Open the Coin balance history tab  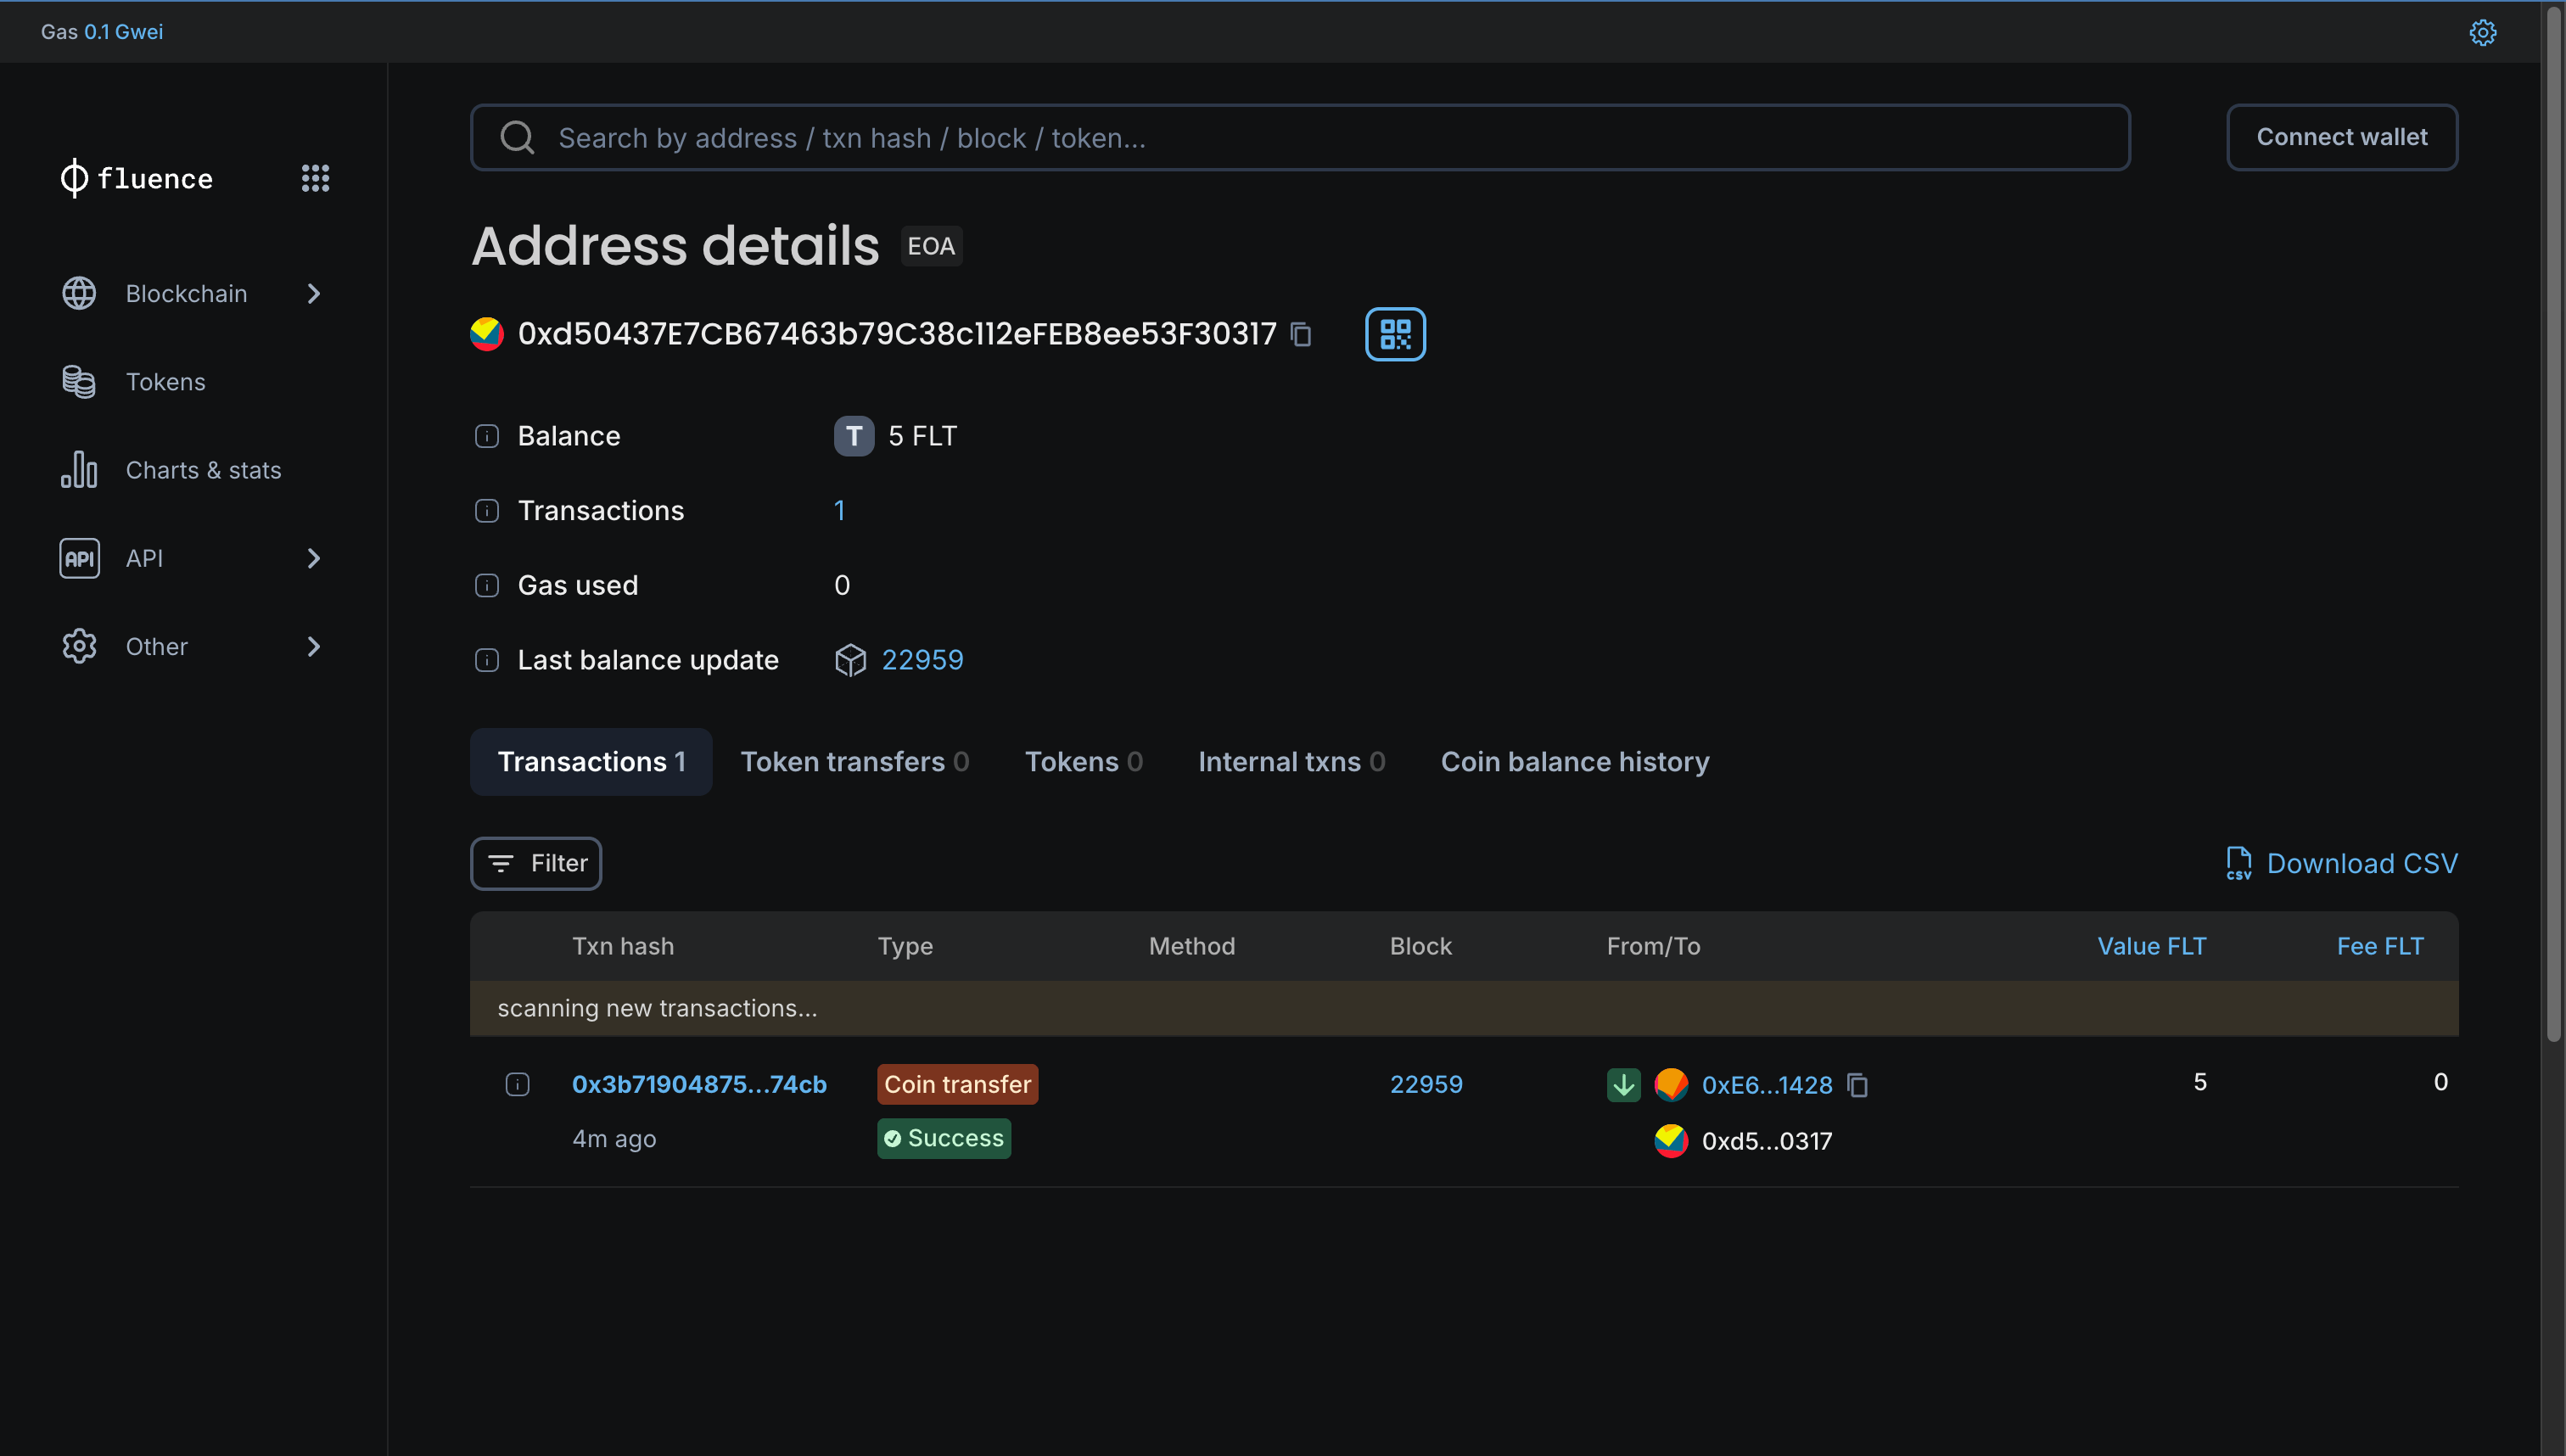tap(1574, 761)
